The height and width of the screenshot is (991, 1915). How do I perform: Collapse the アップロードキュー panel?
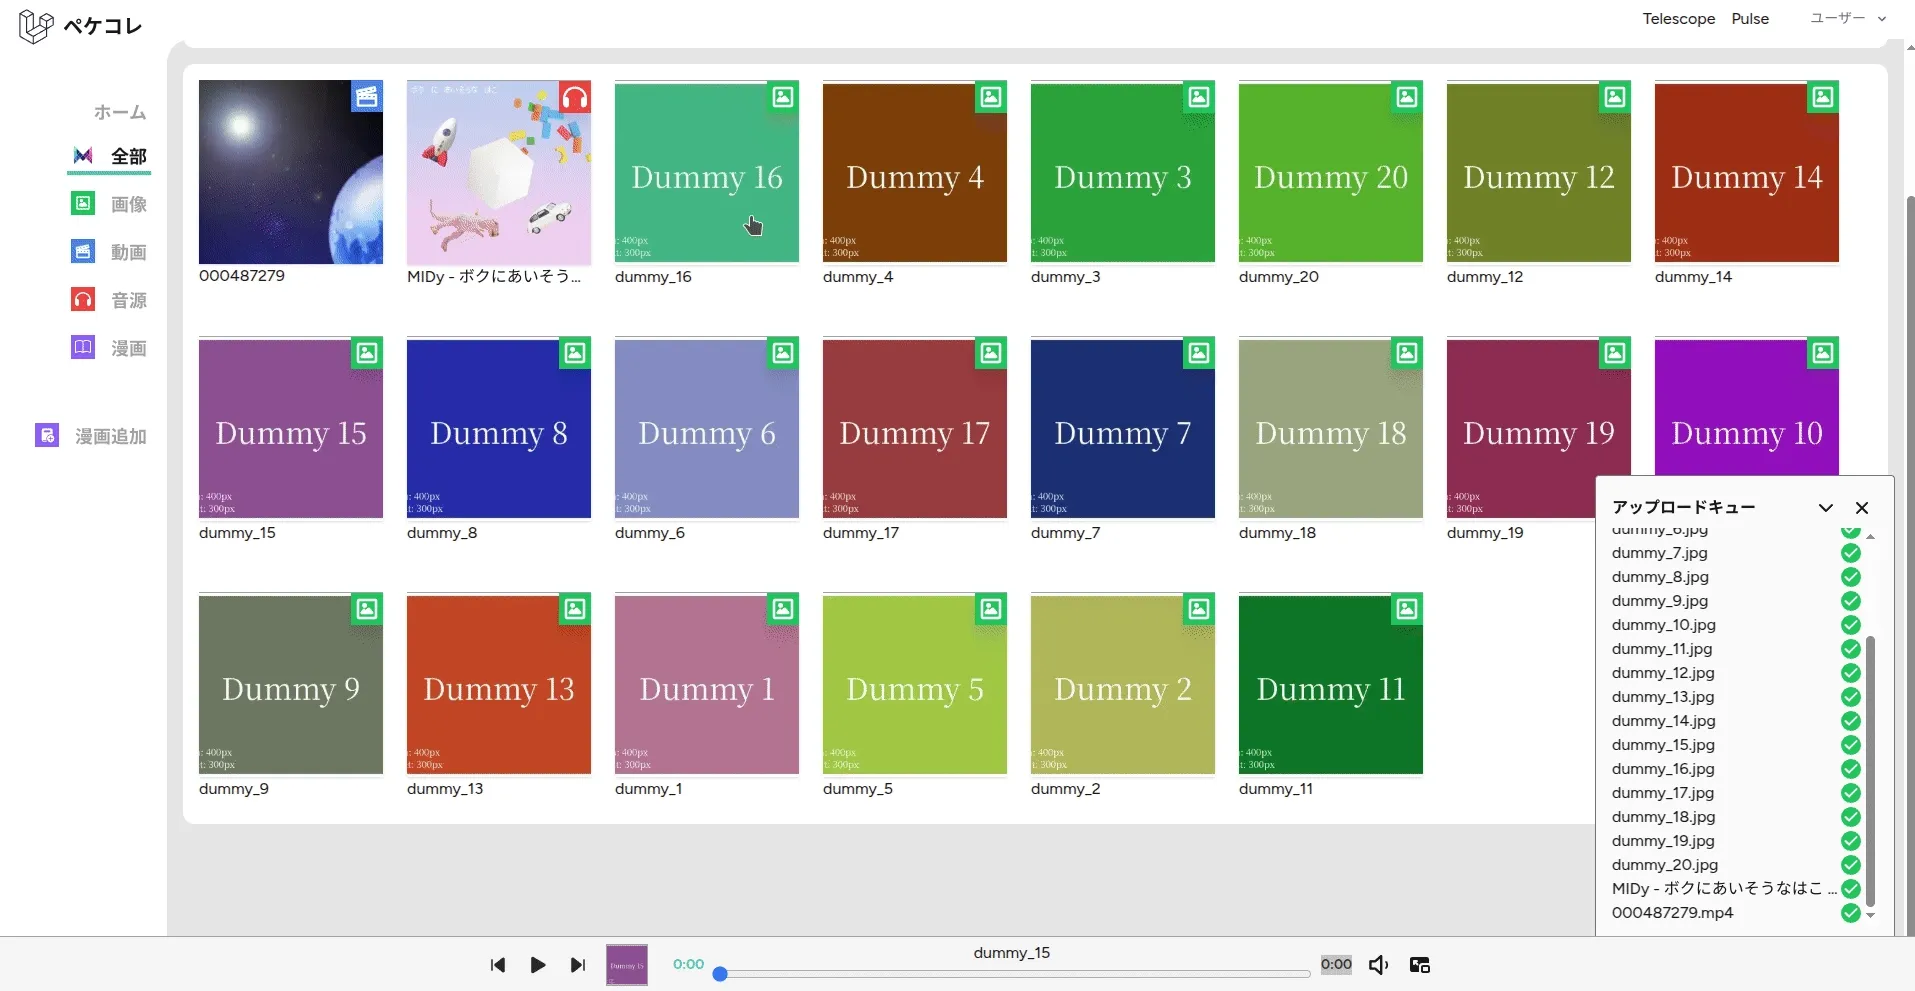(x=1825, y=508)
